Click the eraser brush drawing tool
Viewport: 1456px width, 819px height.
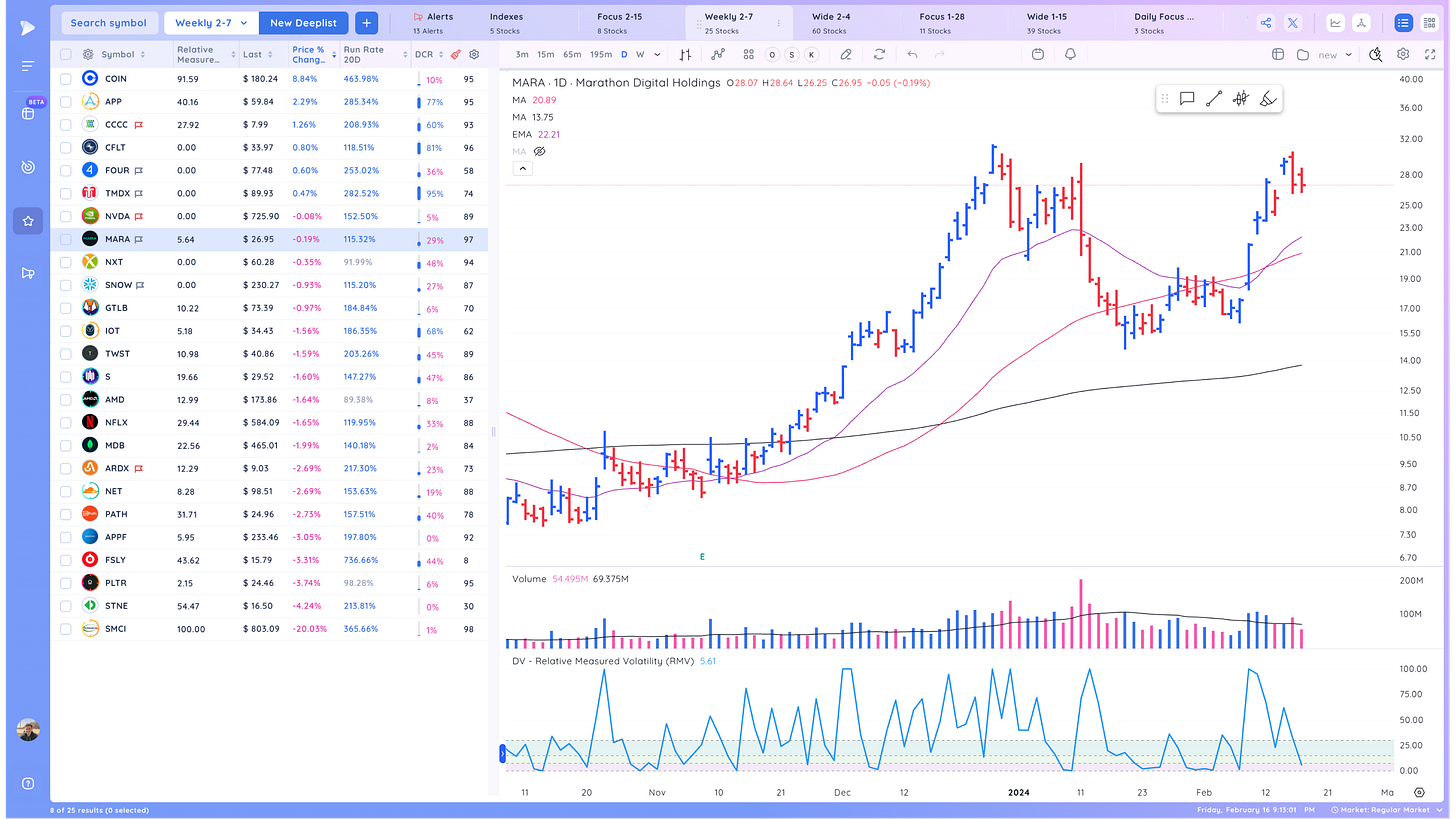pos(1268,98)
